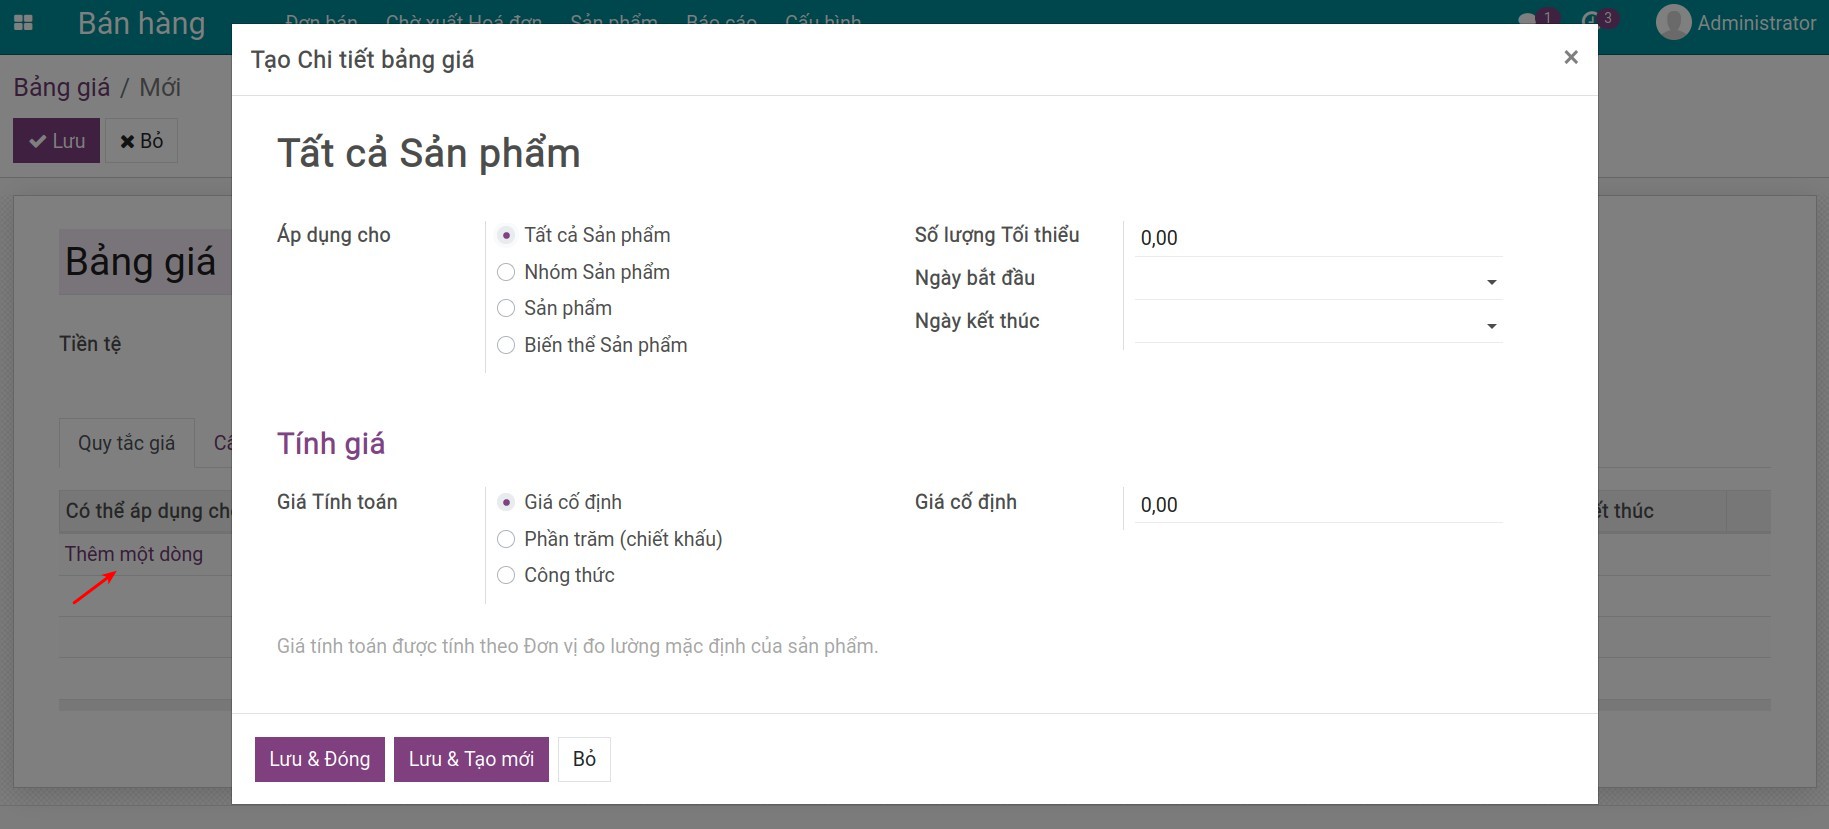Click the Giá cố định price input

pos(1318,505)
